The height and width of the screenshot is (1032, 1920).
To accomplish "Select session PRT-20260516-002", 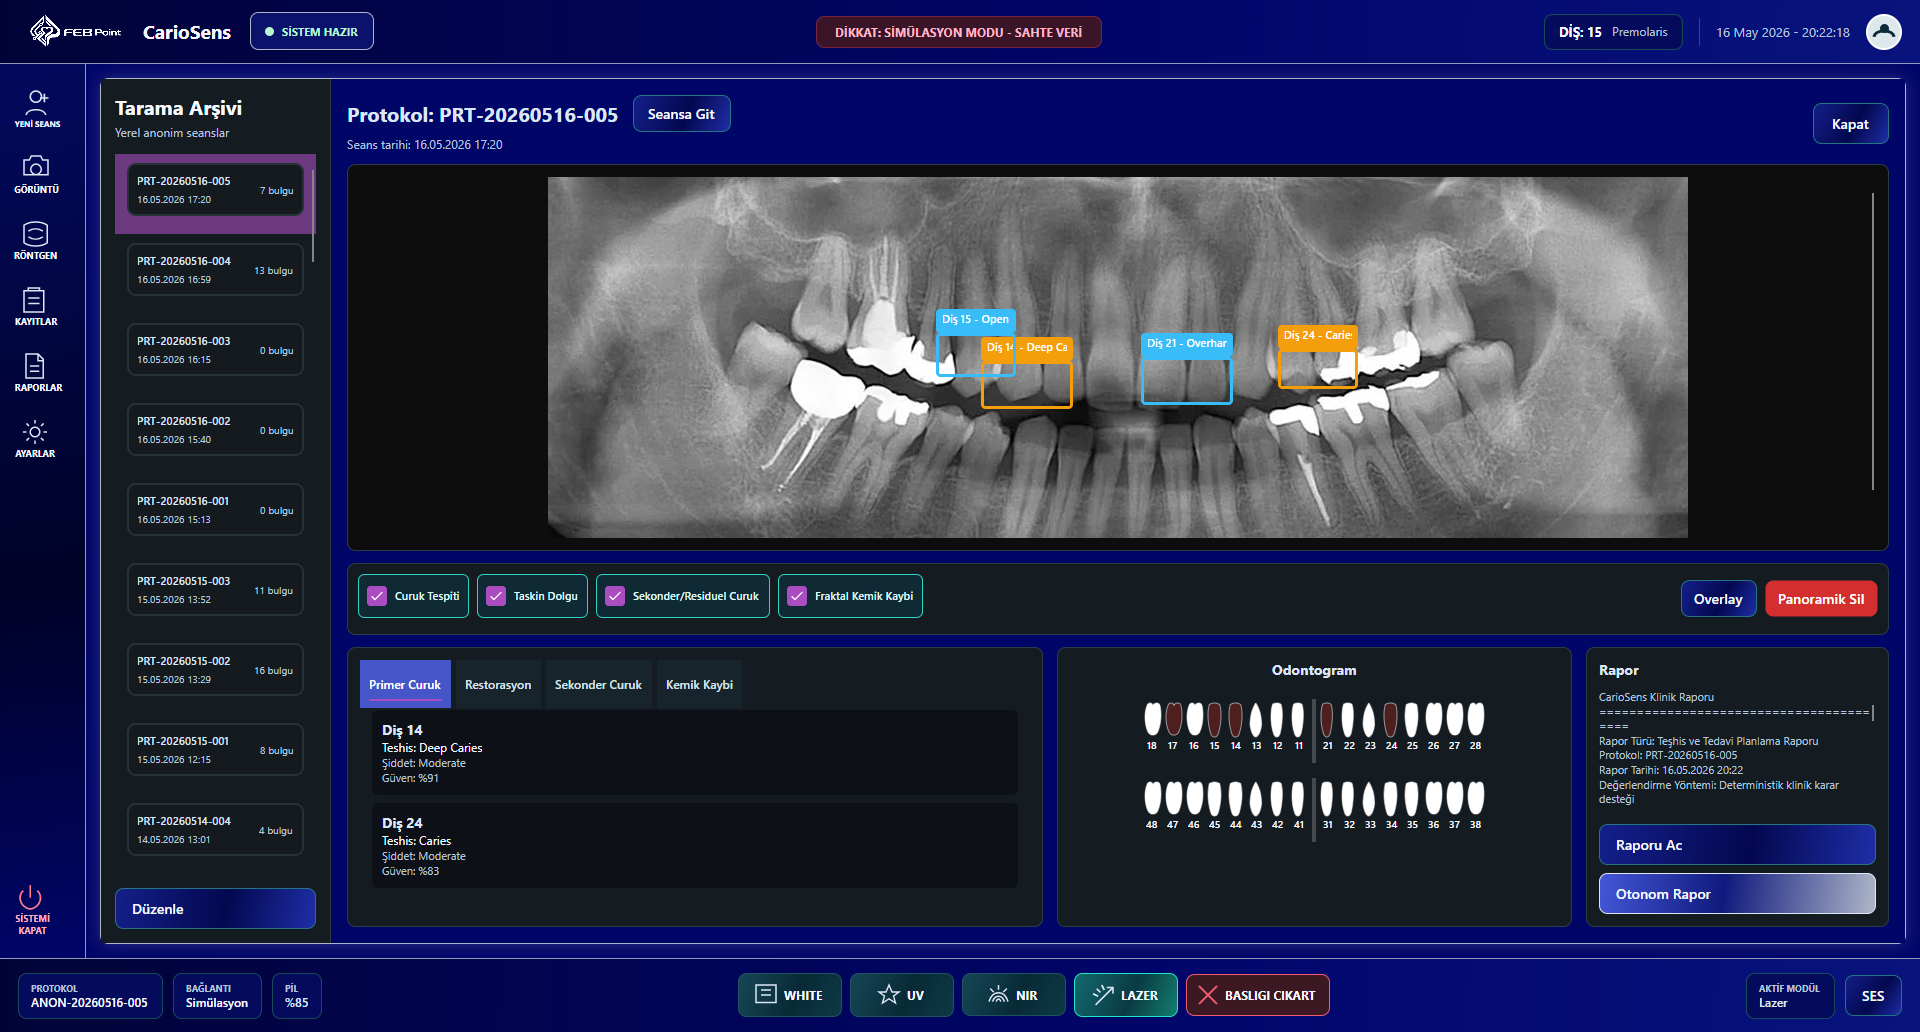I will coord(215,430).
